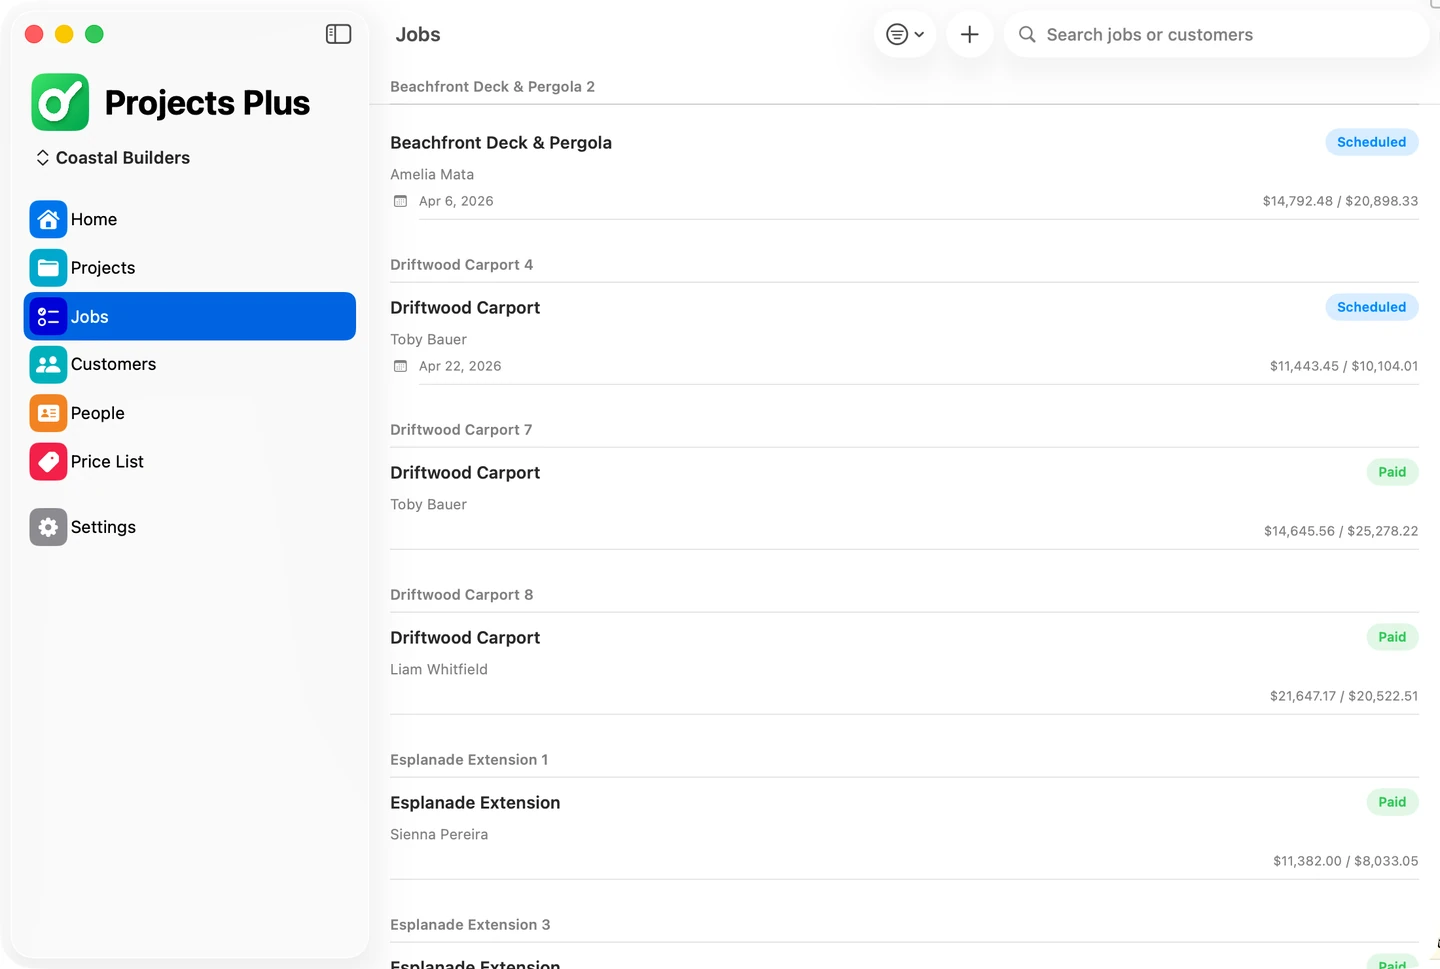Click the Jobs page title

418,34
